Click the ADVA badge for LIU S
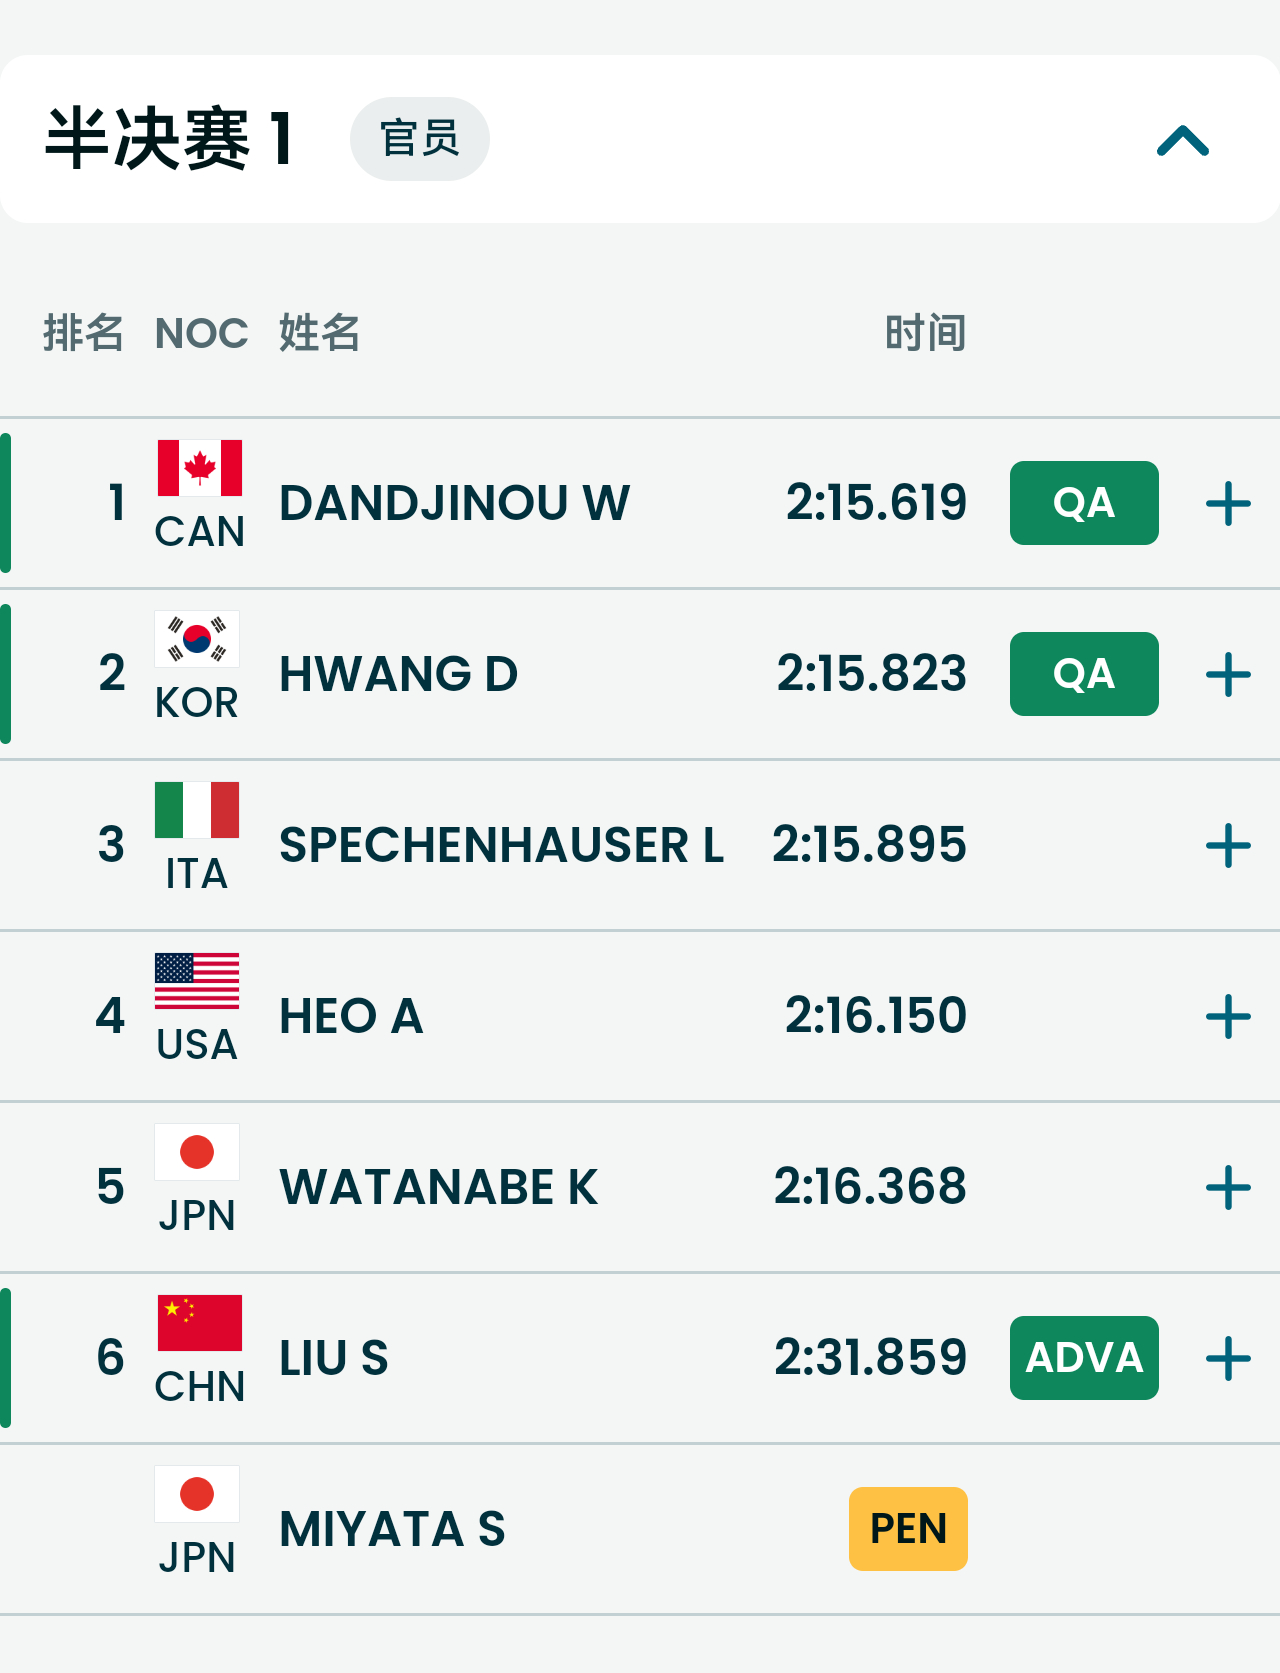The width and height of the screenshot is (1280, 1673). pos(1084,1358)
